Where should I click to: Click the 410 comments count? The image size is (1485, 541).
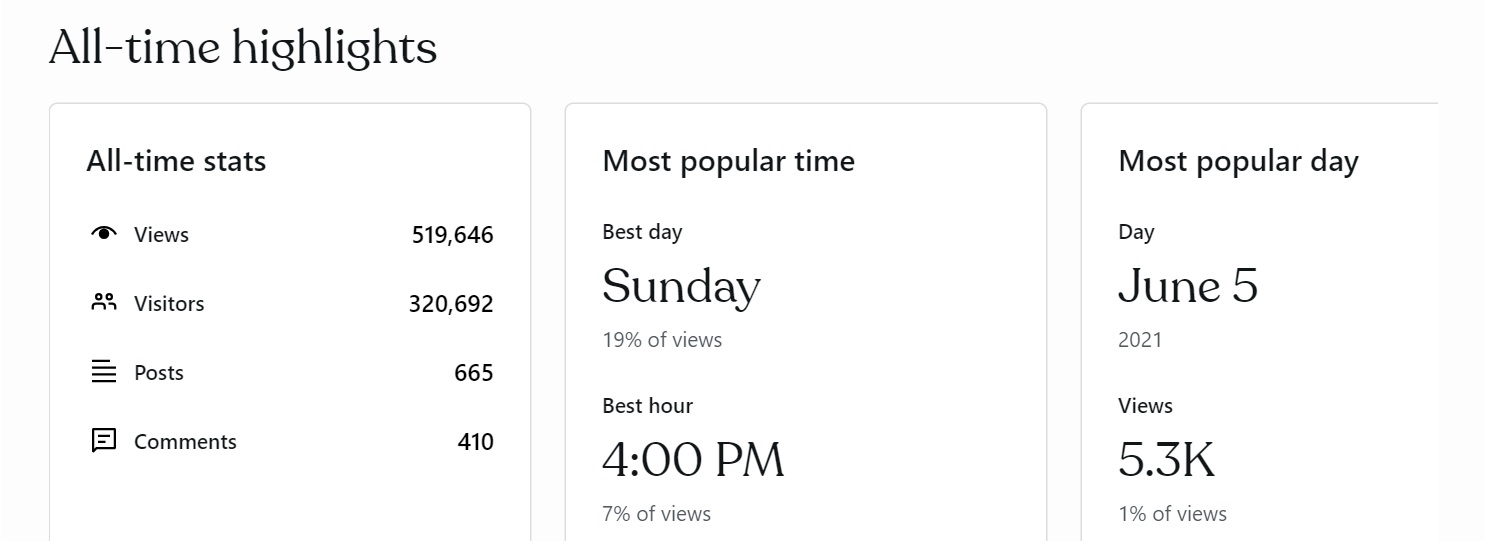[475, 442]
